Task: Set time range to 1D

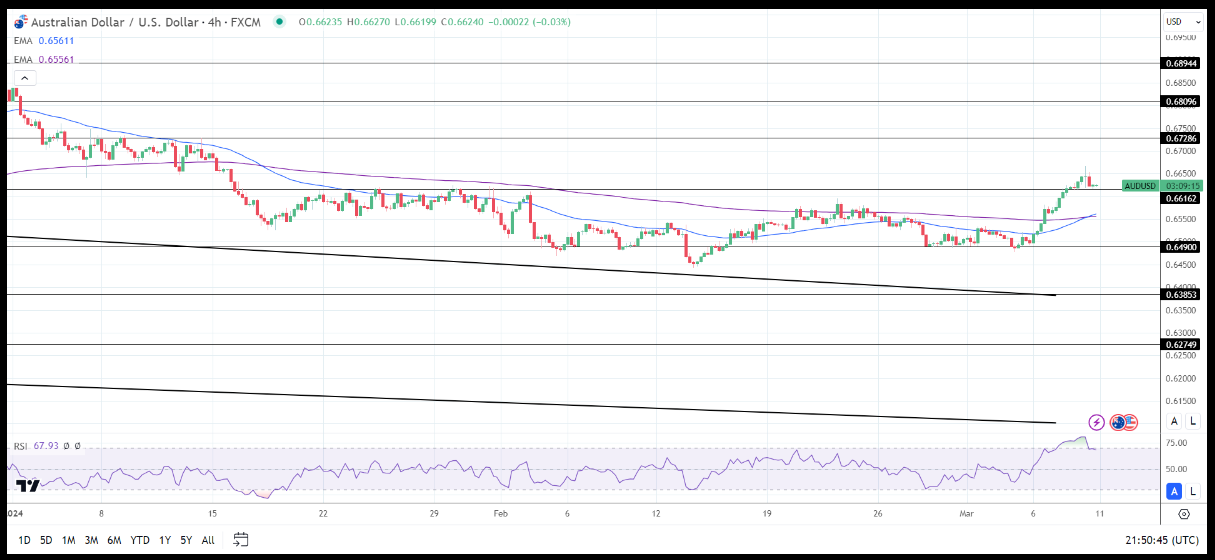Action: 24,540
